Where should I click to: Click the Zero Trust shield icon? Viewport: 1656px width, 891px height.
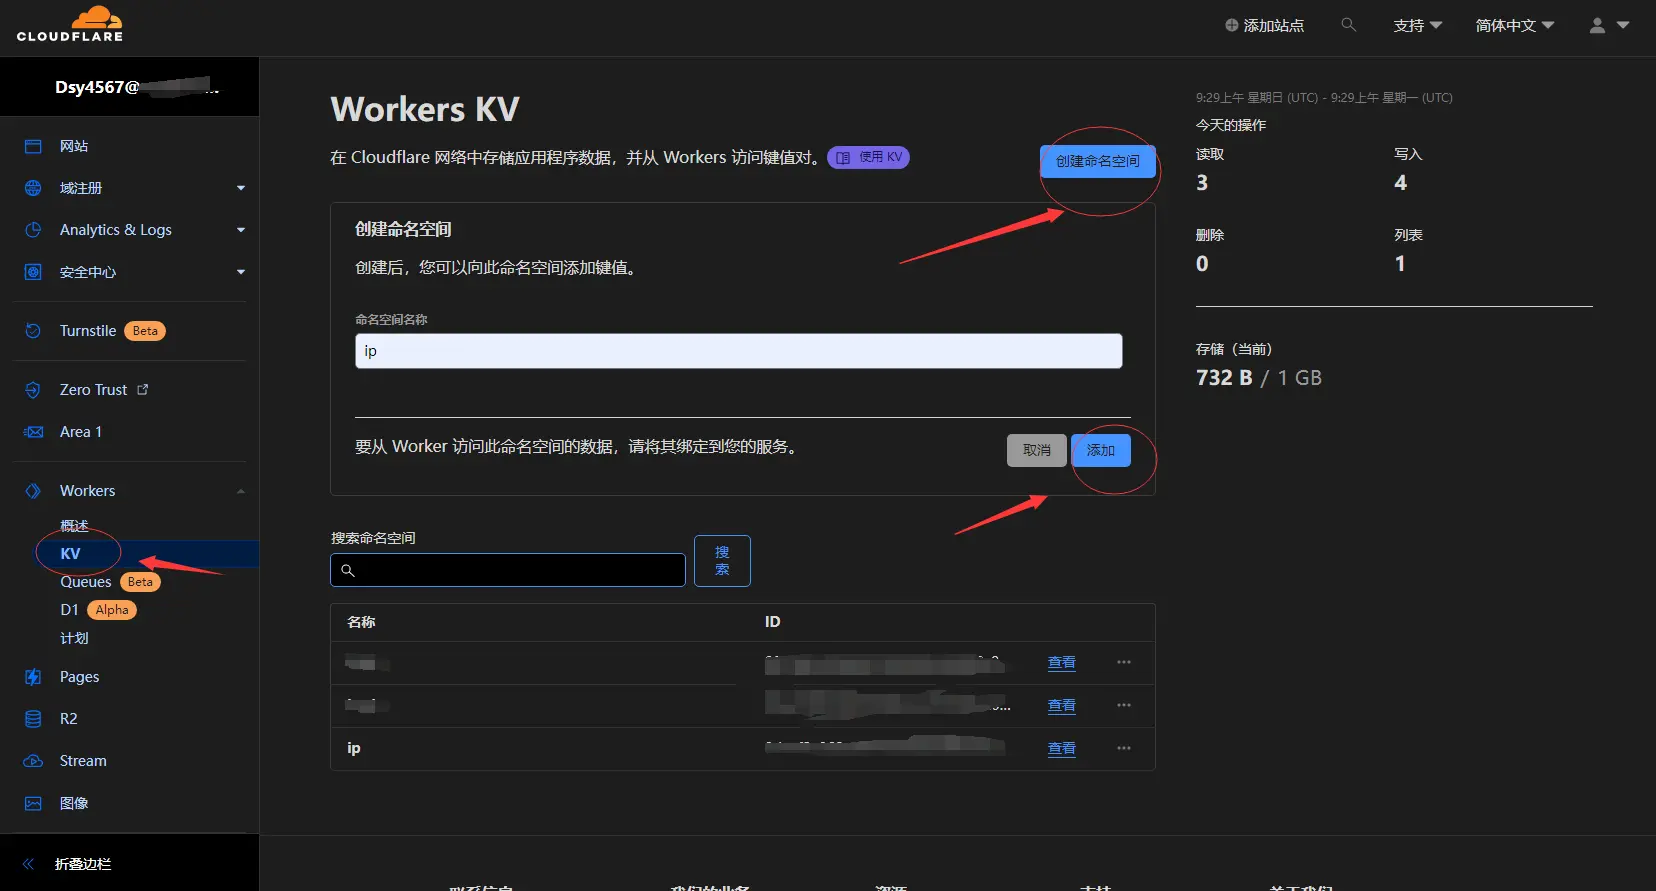point(33,390)
